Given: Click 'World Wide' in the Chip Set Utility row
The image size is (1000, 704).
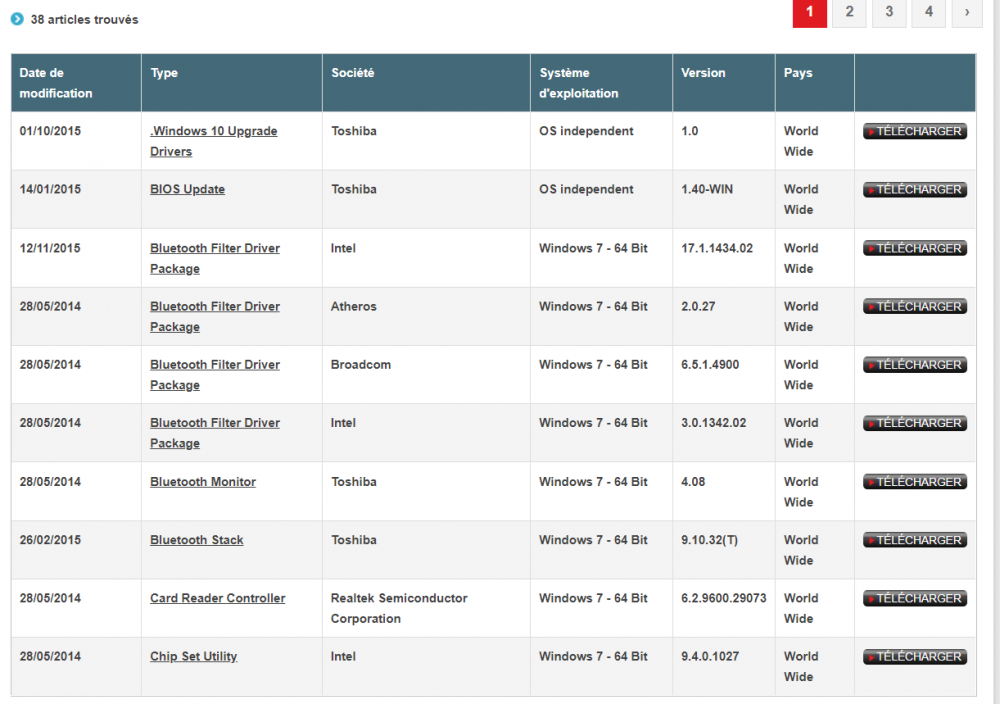Looking at the screenshot, I should tap(800, 666).
